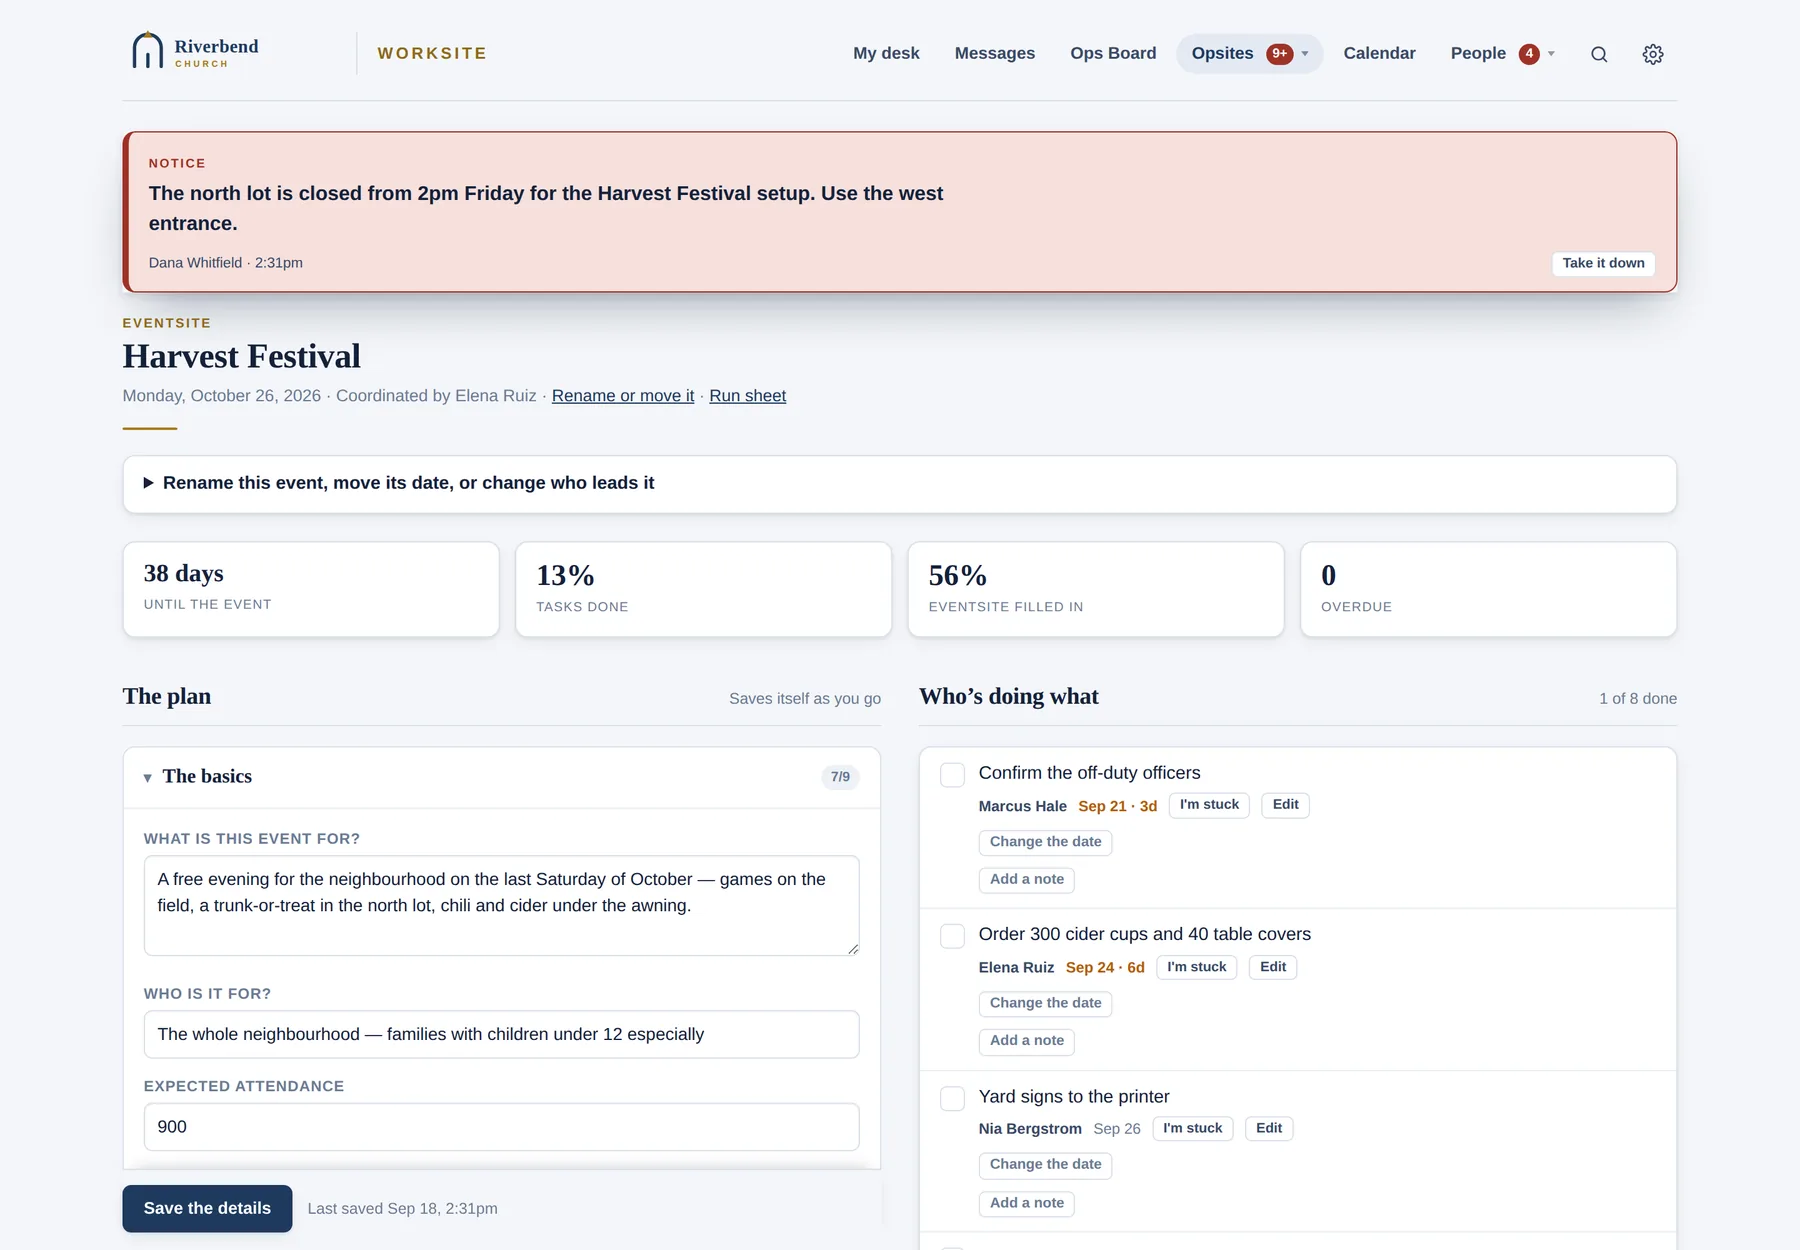Open the People dropdown menu
The width and height of the screenshot is (1800, 1250).
(1503, 54)
